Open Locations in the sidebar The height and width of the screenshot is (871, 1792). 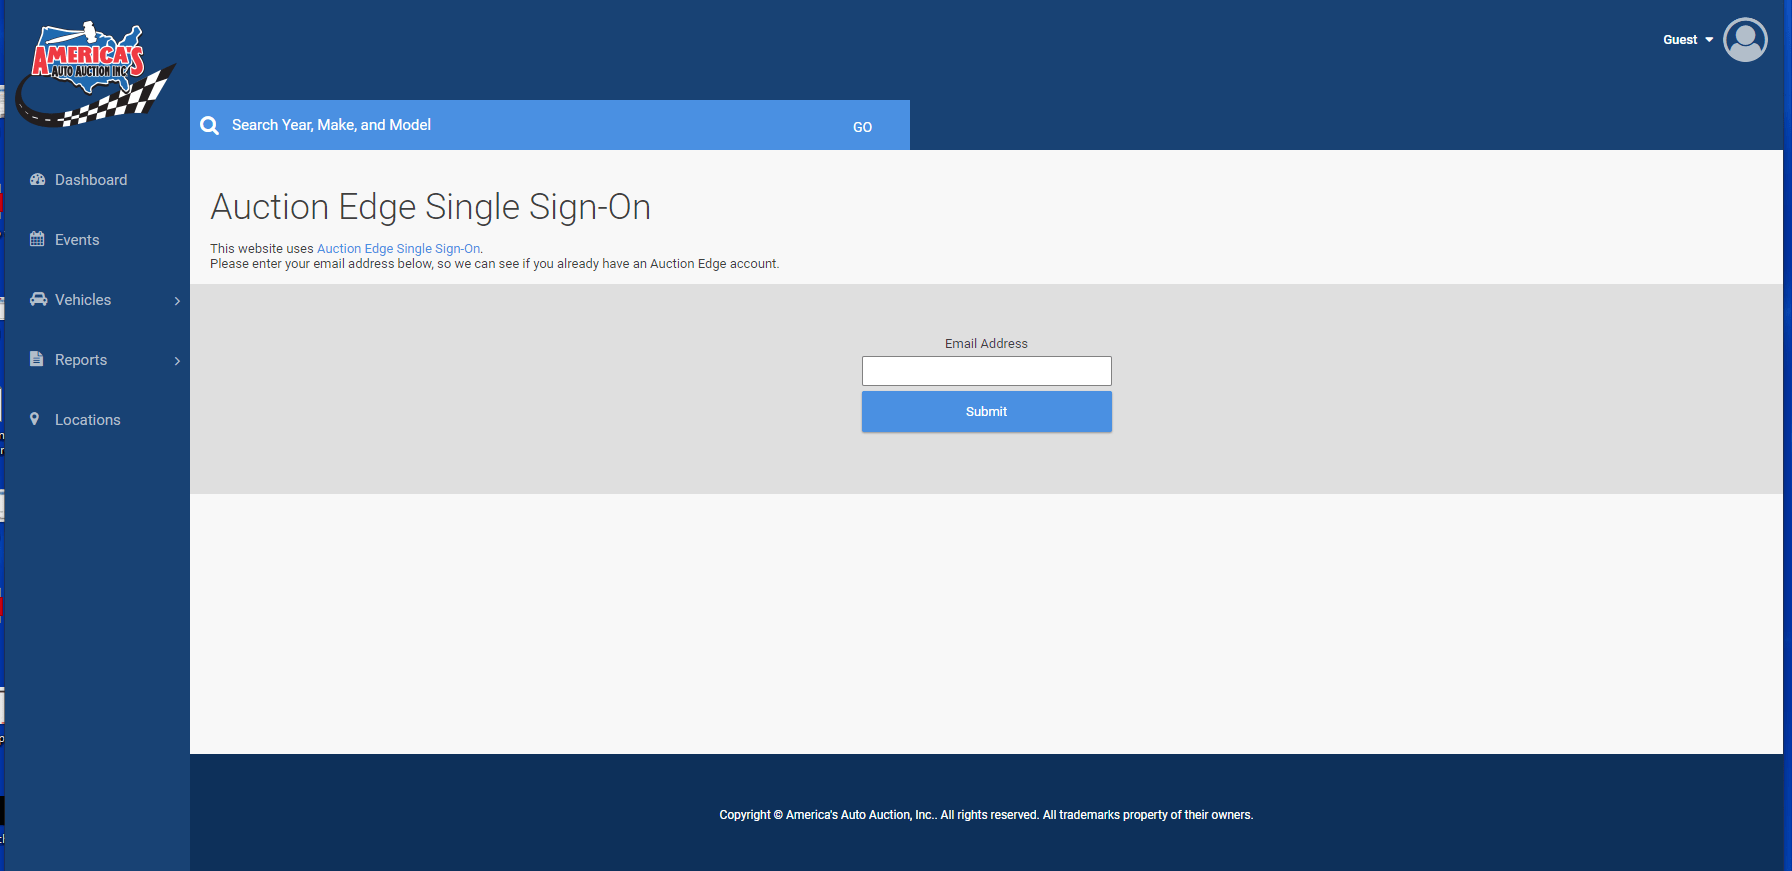point(88,420)
